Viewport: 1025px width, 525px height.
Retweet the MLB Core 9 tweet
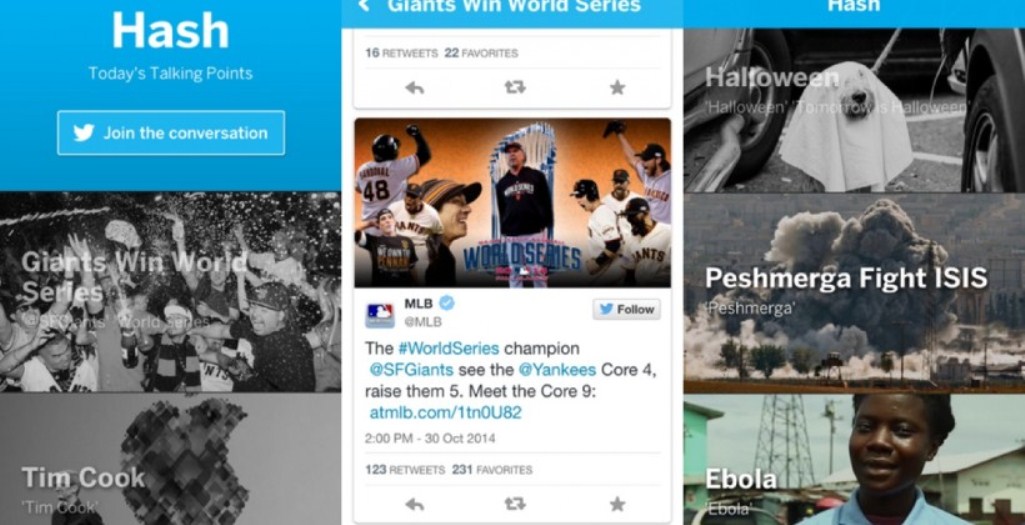pyautogui.click(x=515, y=503)
